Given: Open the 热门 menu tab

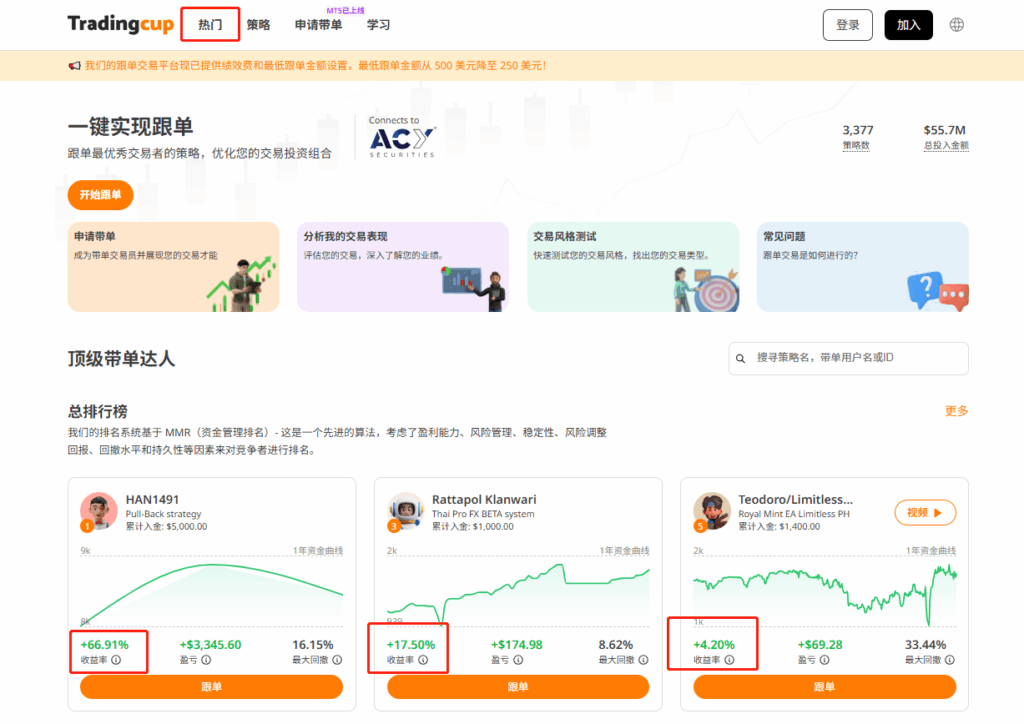Looking at the screenshot, I should point(210,25).
